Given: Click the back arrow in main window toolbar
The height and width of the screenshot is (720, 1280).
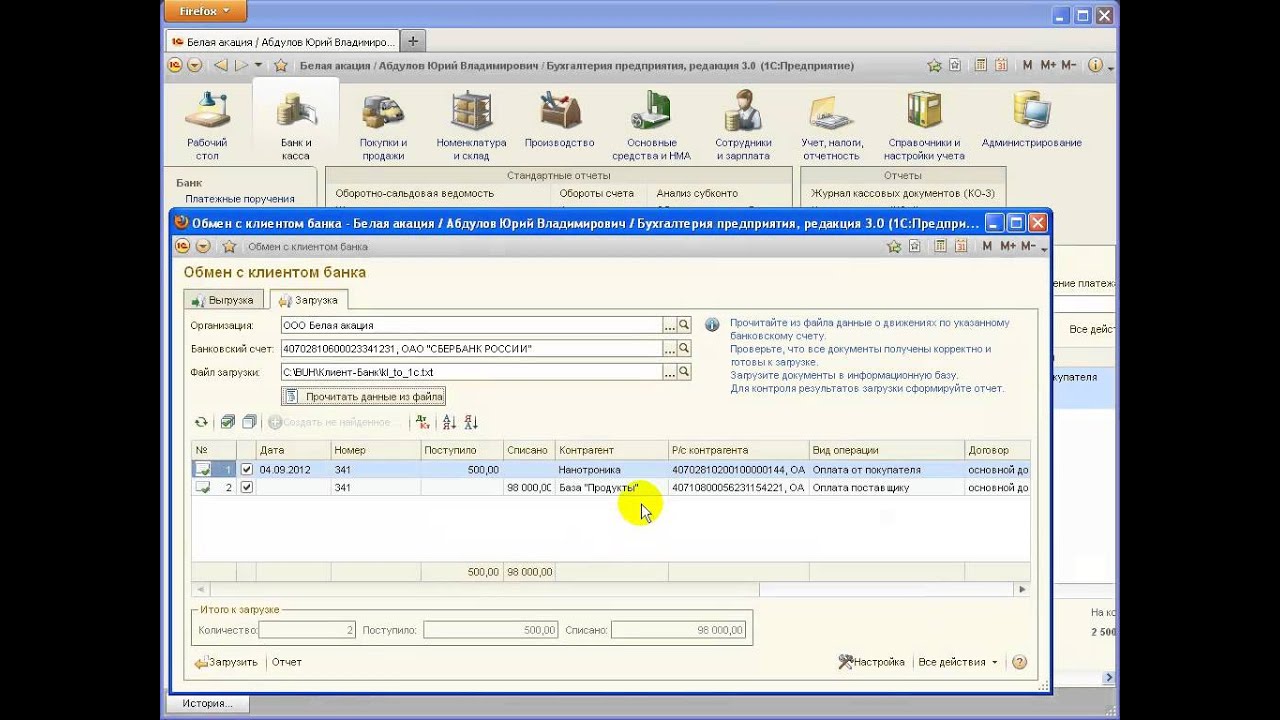Looking at the screenshot, I should (x=220, y=65).
